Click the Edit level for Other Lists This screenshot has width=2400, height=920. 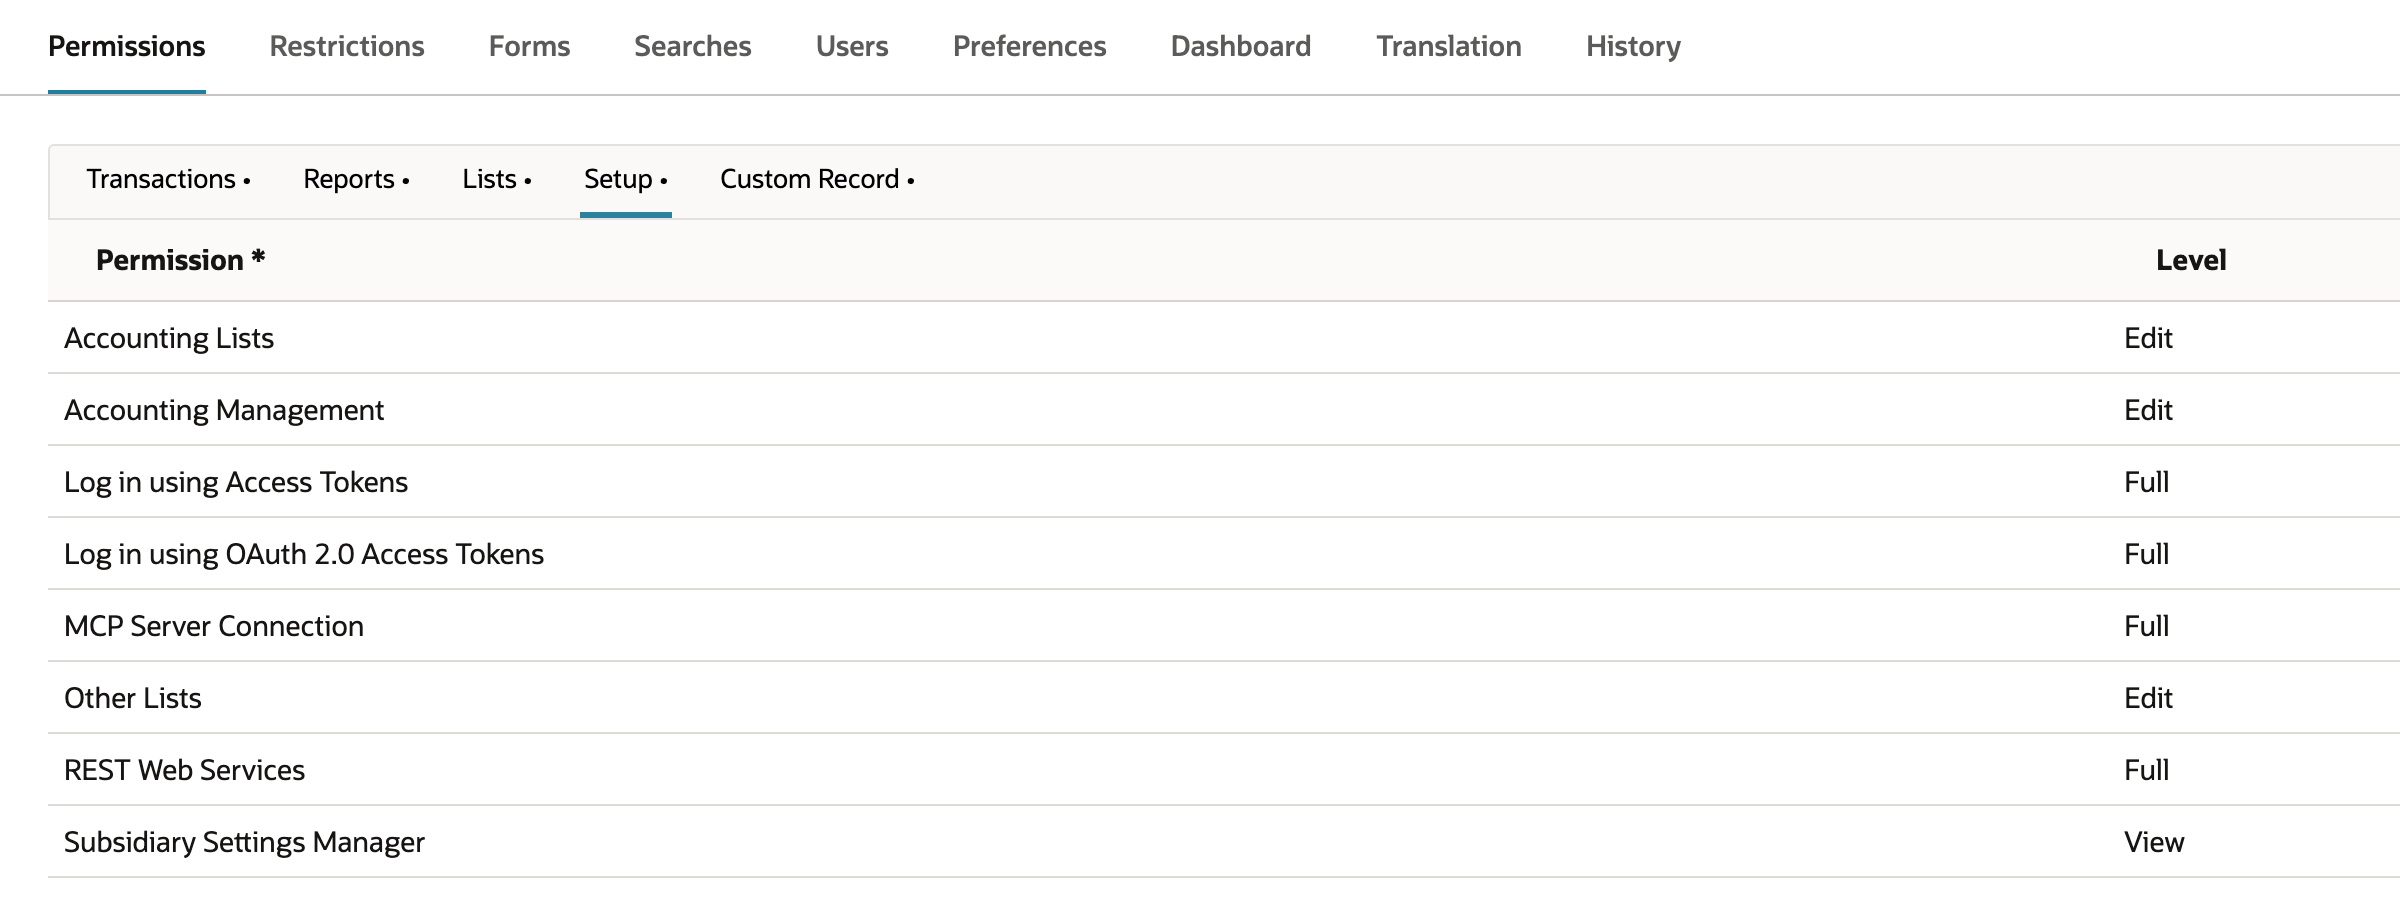pos(2148,698)
